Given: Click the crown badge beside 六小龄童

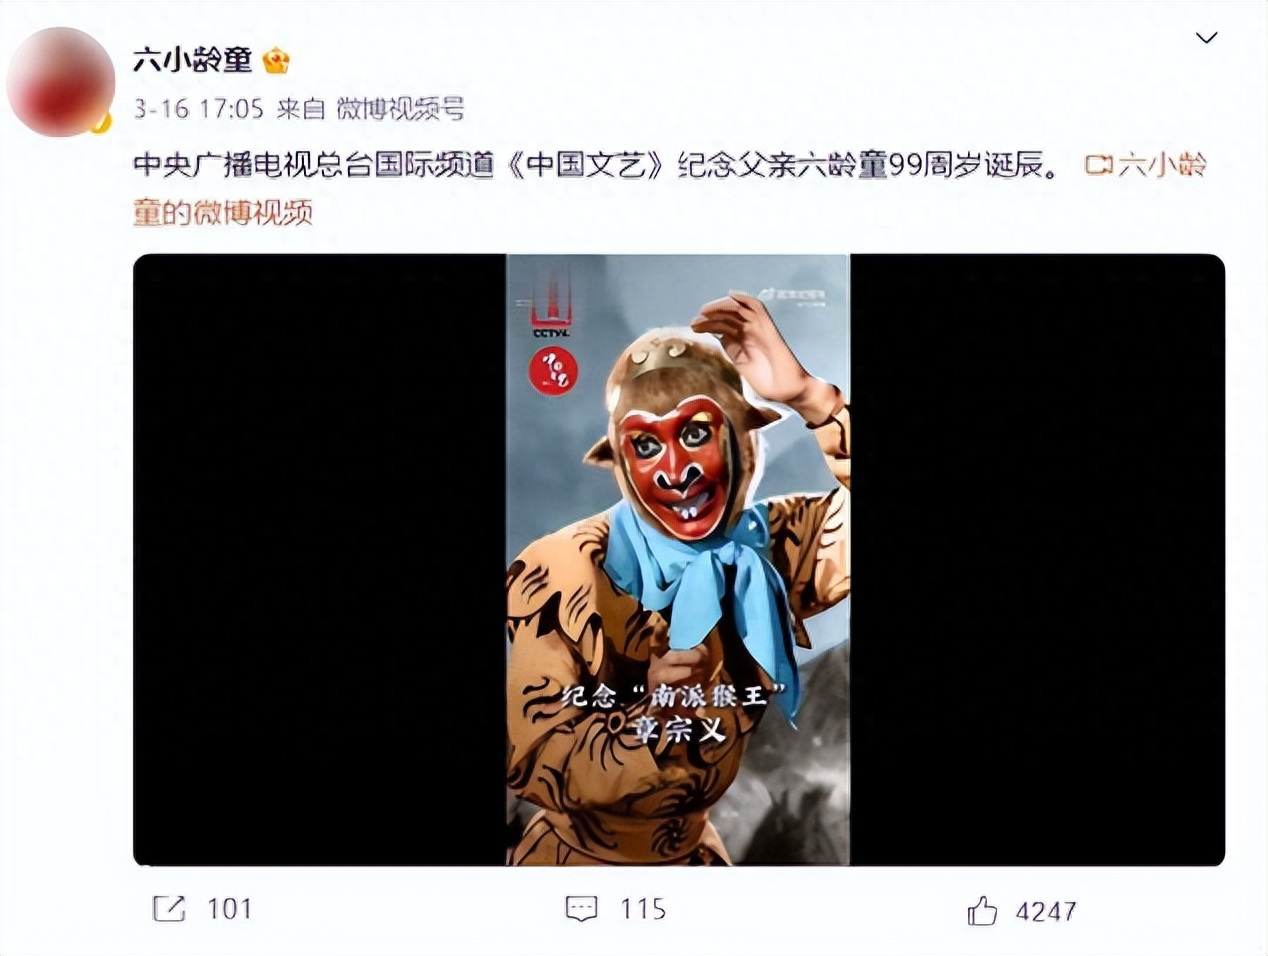Looking at the screenshot, I should click(276, 61).
